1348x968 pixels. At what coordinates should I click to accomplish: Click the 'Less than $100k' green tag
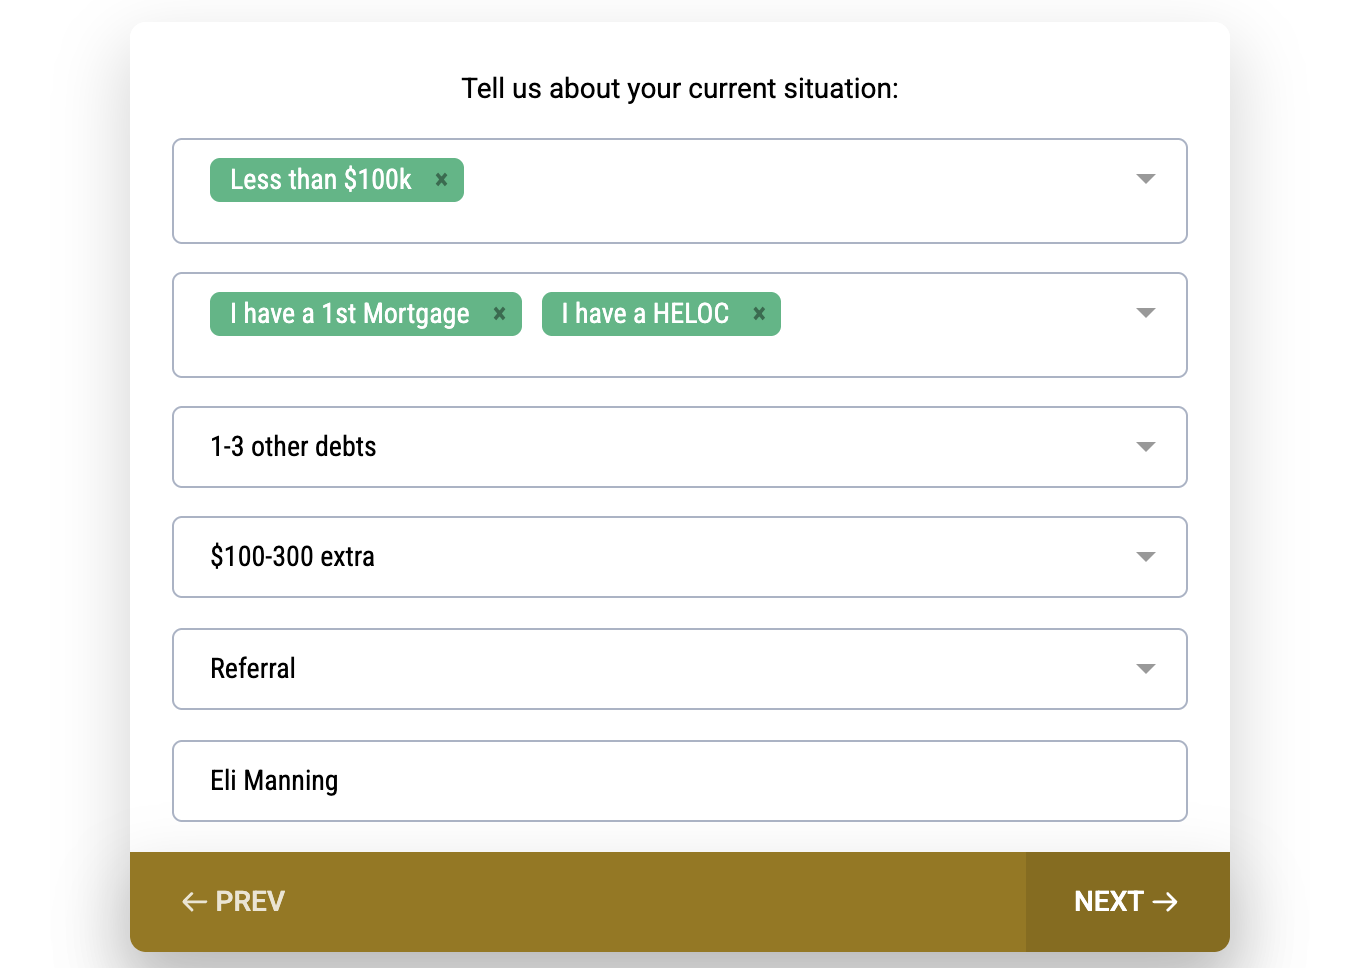(320, 180)
